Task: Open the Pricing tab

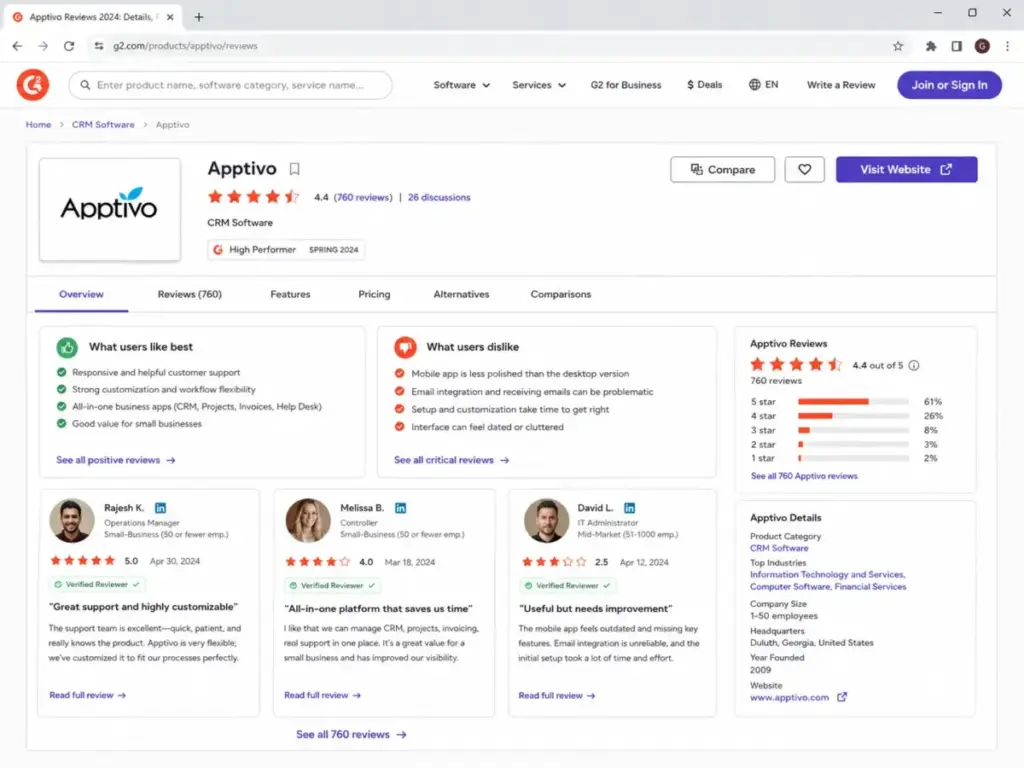Action: (x=374, y=295)
